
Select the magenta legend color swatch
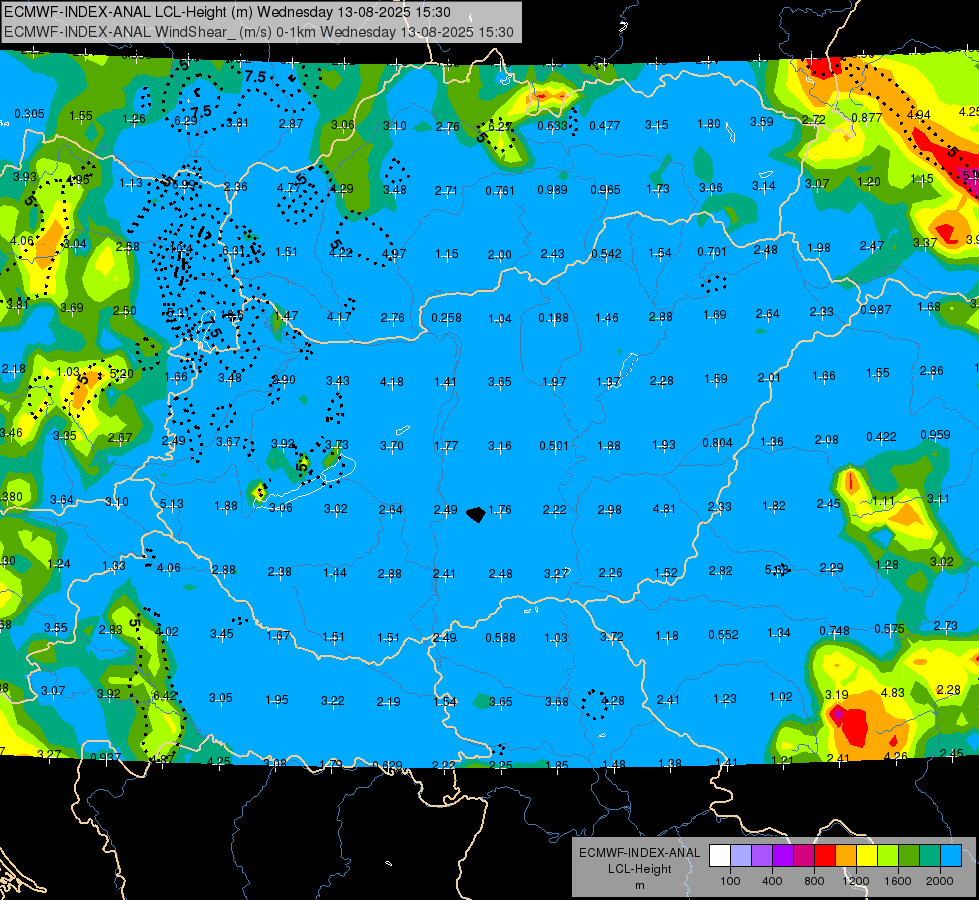click(804, 856)
